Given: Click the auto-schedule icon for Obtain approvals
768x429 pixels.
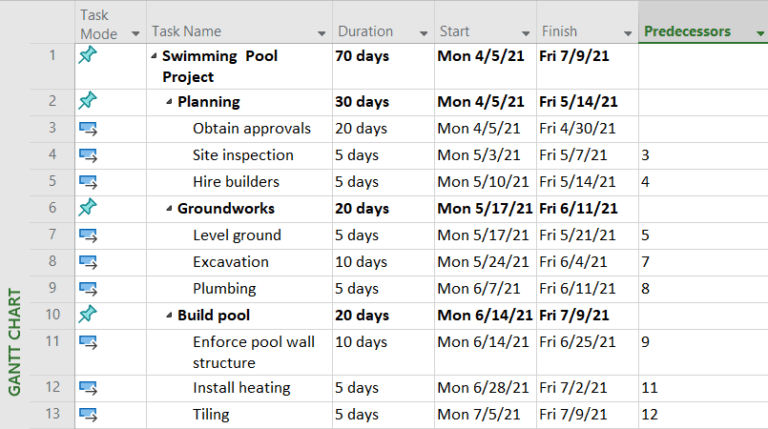Looking at the screenshot, I should point(88,128).
